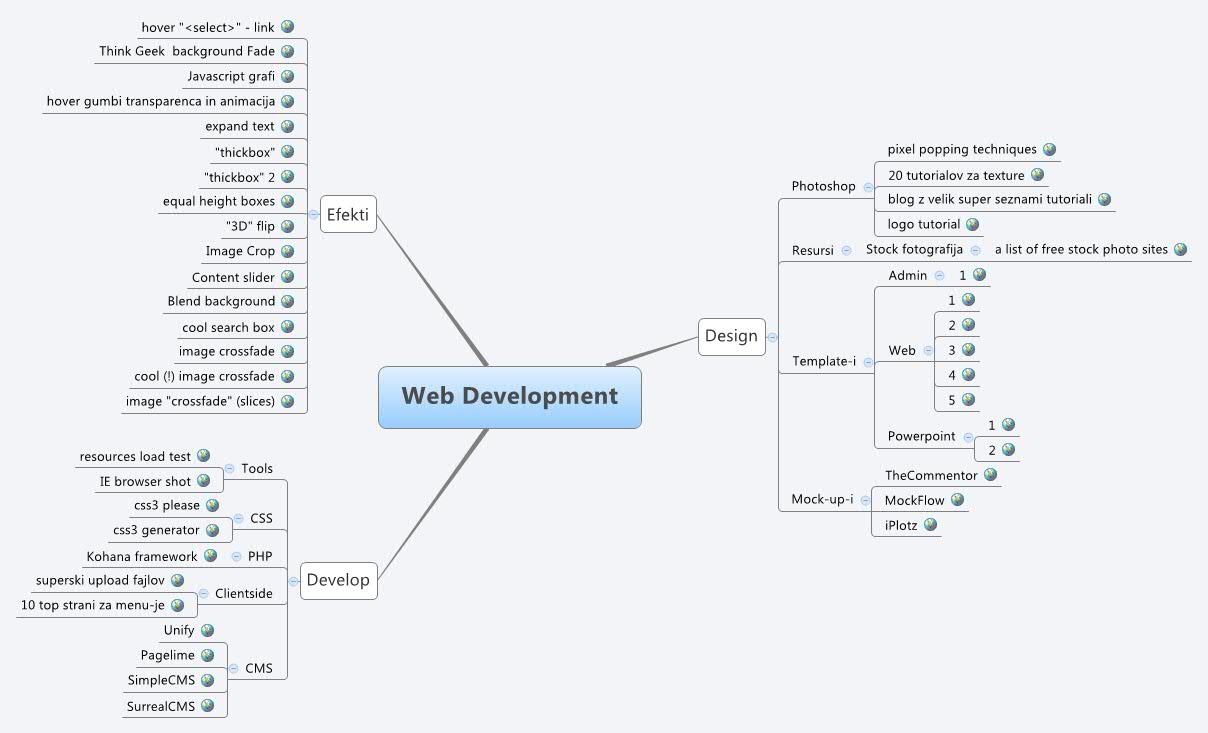Image resolution: width=1208 pixels, height=733 pixels.
Task: Click the globe icon beside "logo tutorial"
Action: point(971,224)
